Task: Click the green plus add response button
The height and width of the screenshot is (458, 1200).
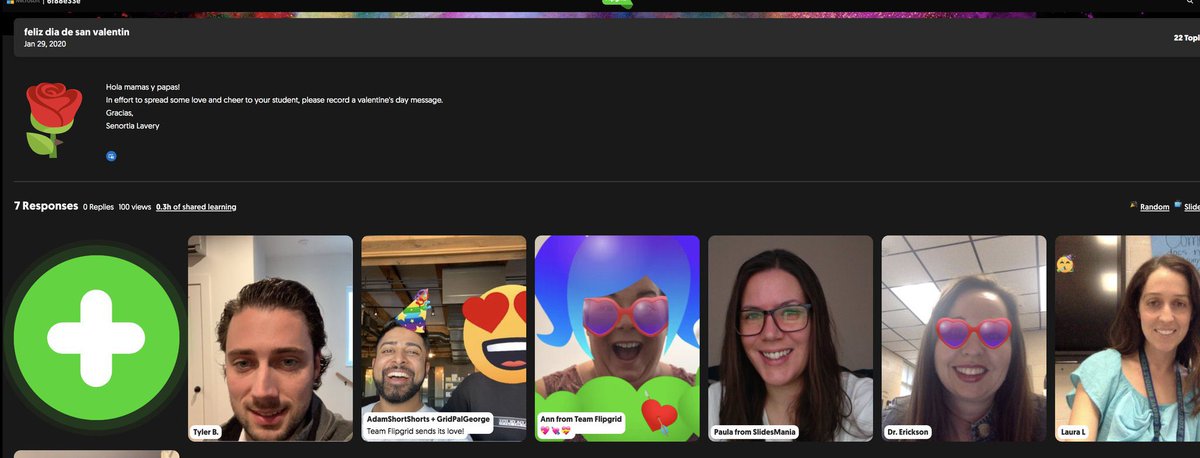Action: point(96,337)
